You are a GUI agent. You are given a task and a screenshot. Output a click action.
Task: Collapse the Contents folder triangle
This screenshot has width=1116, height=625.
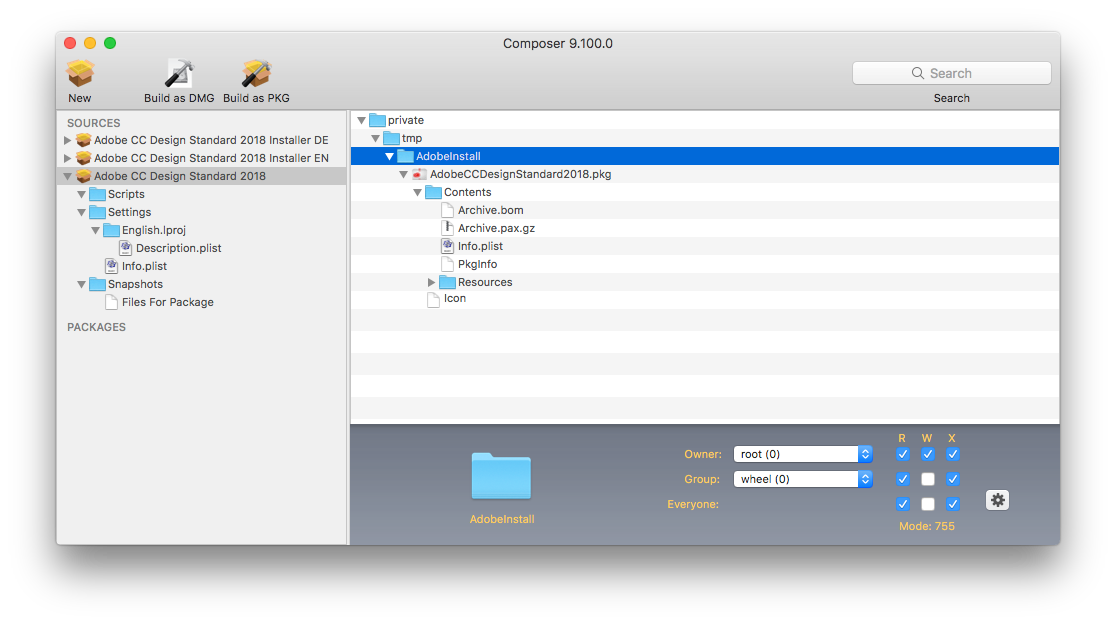(417, 192)
